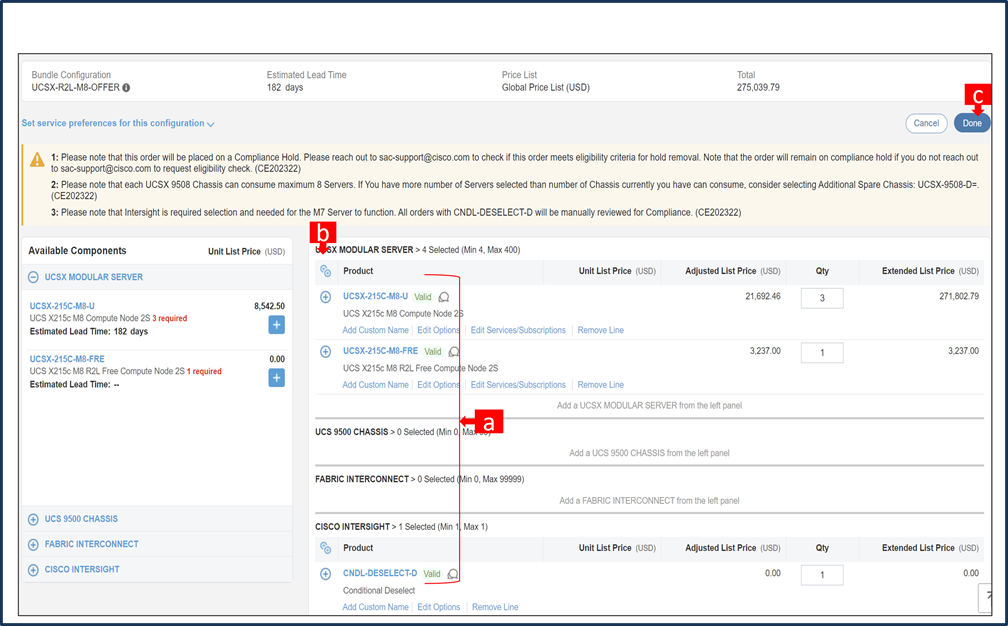
Task: Click support headset icon beside CNDL-DESELECT-D
Action: click(x=453, y=574)
